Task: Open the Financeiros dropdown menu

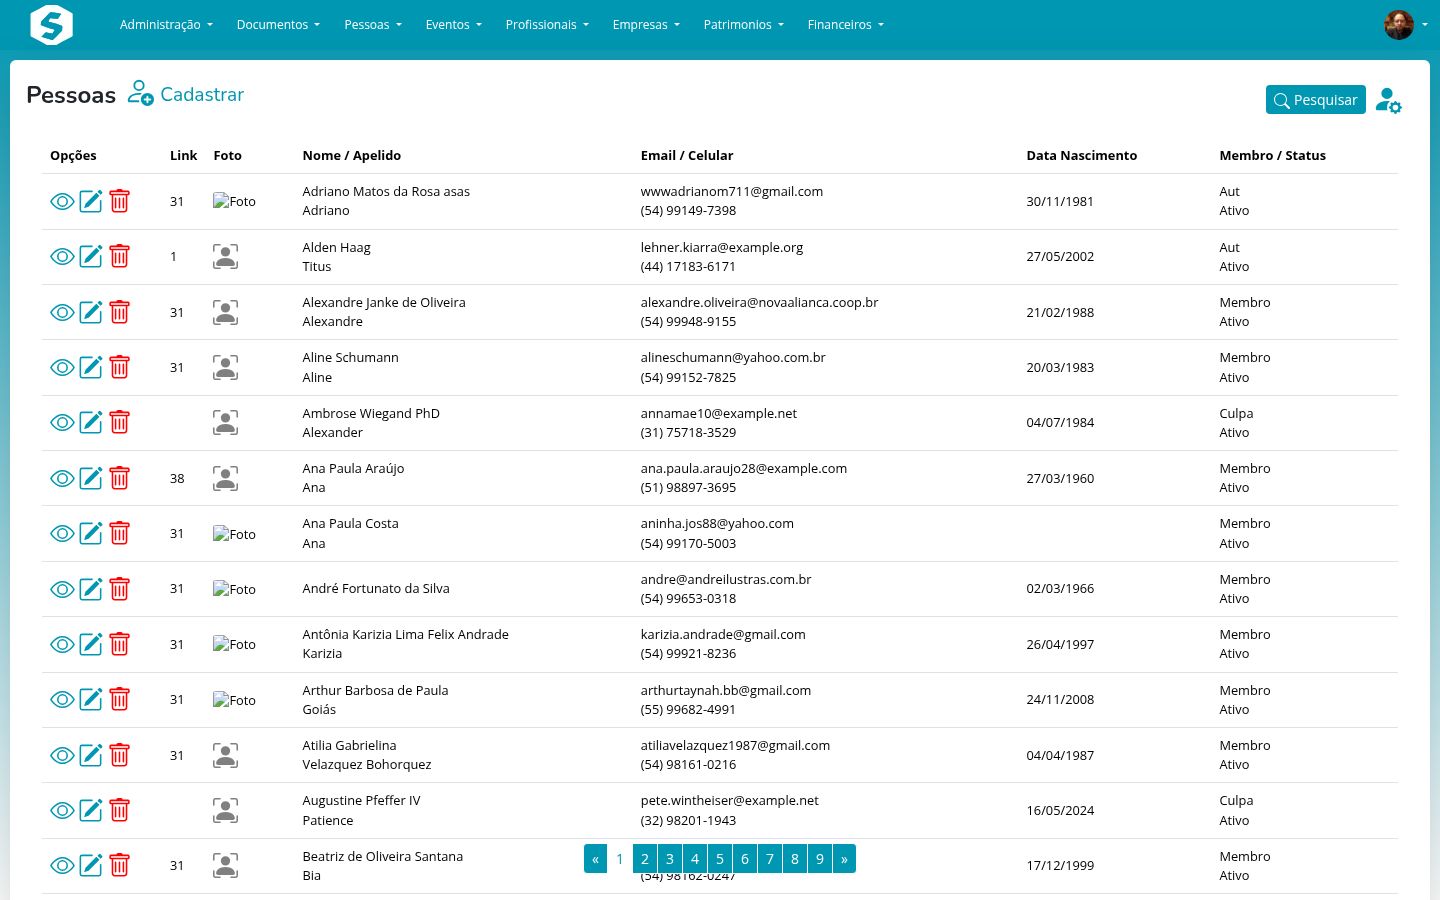Action: pos(846,25)
